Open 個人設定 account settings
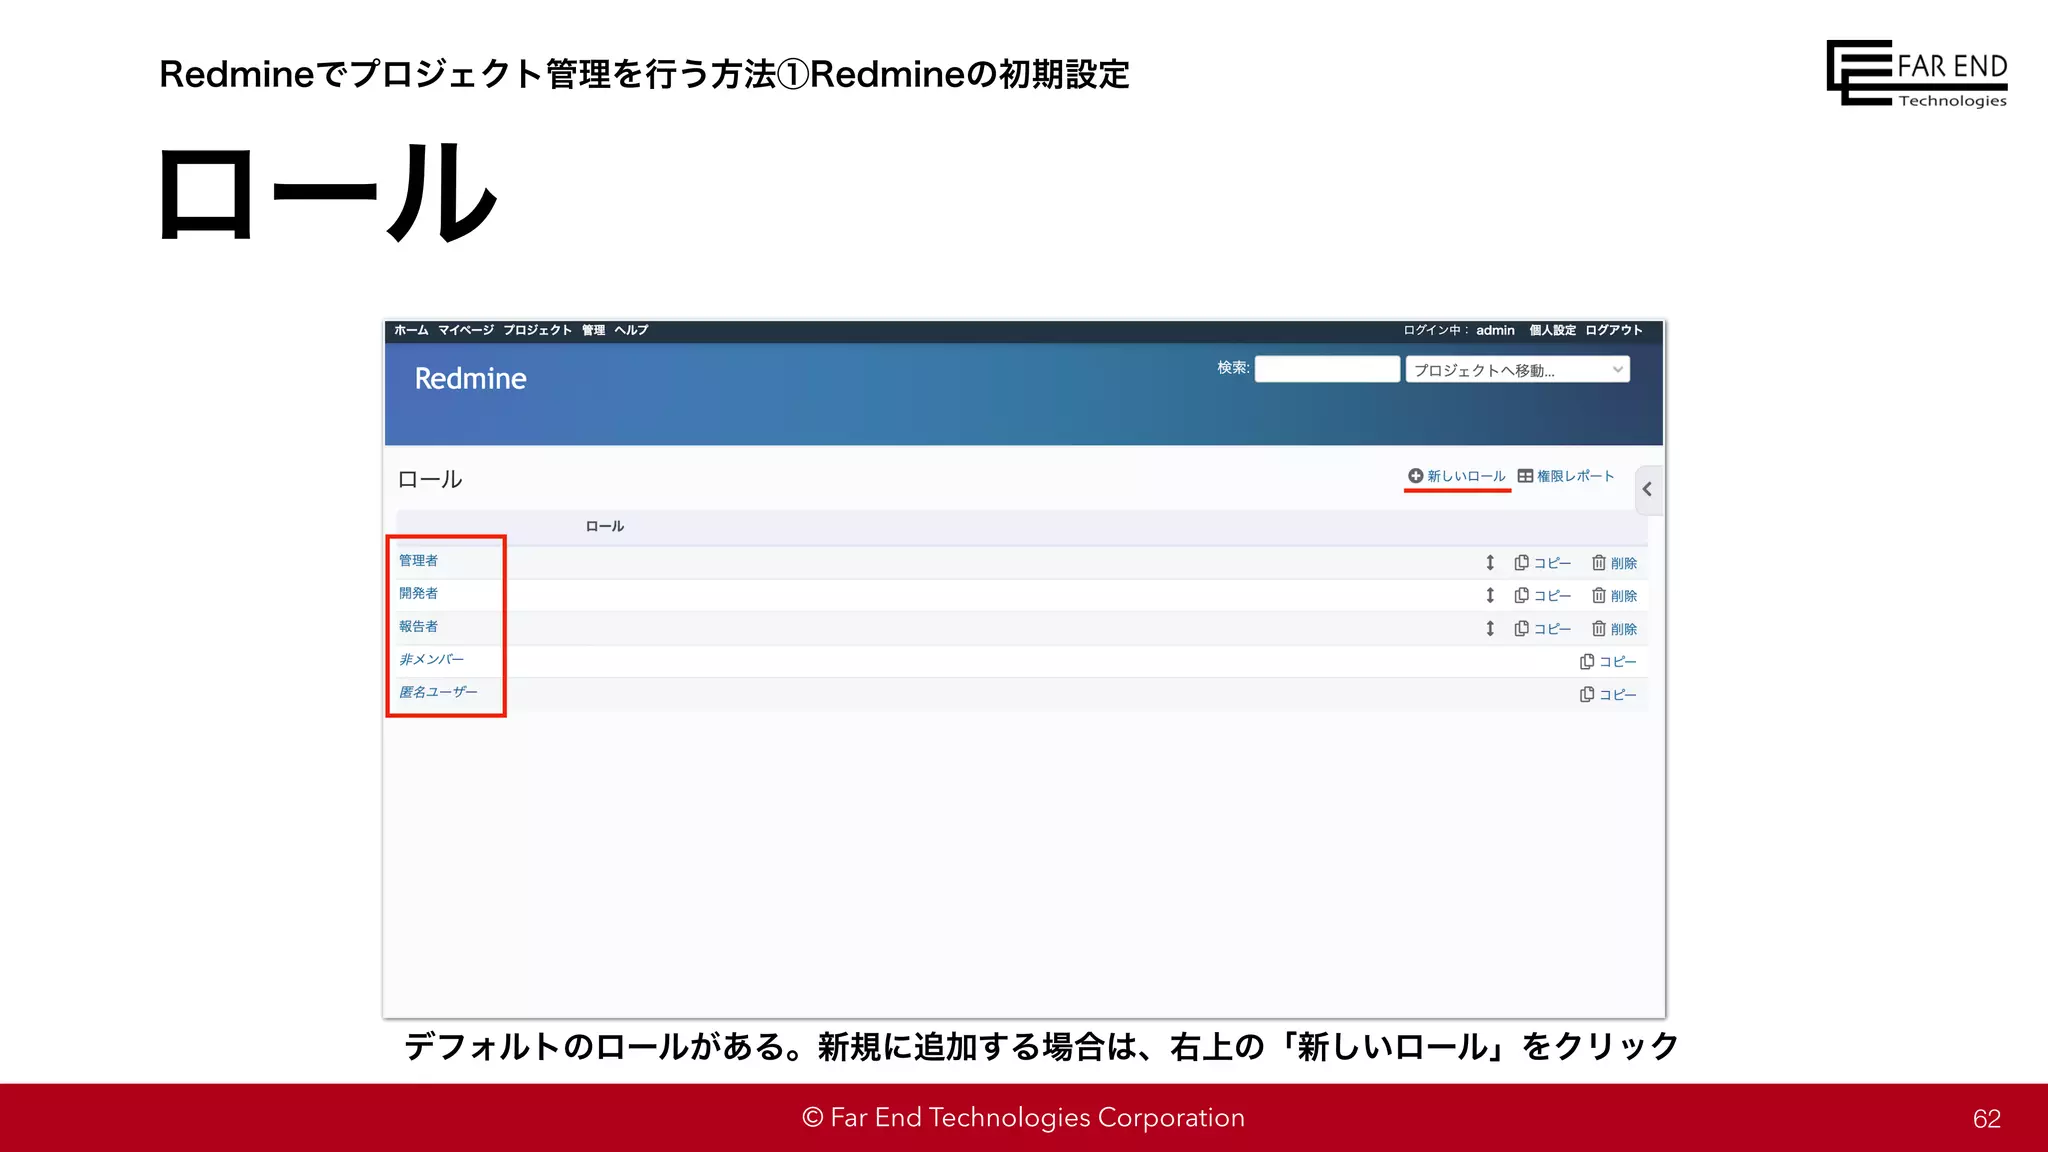This screenshot has width=2048, height=1152. click(1552, 330)
